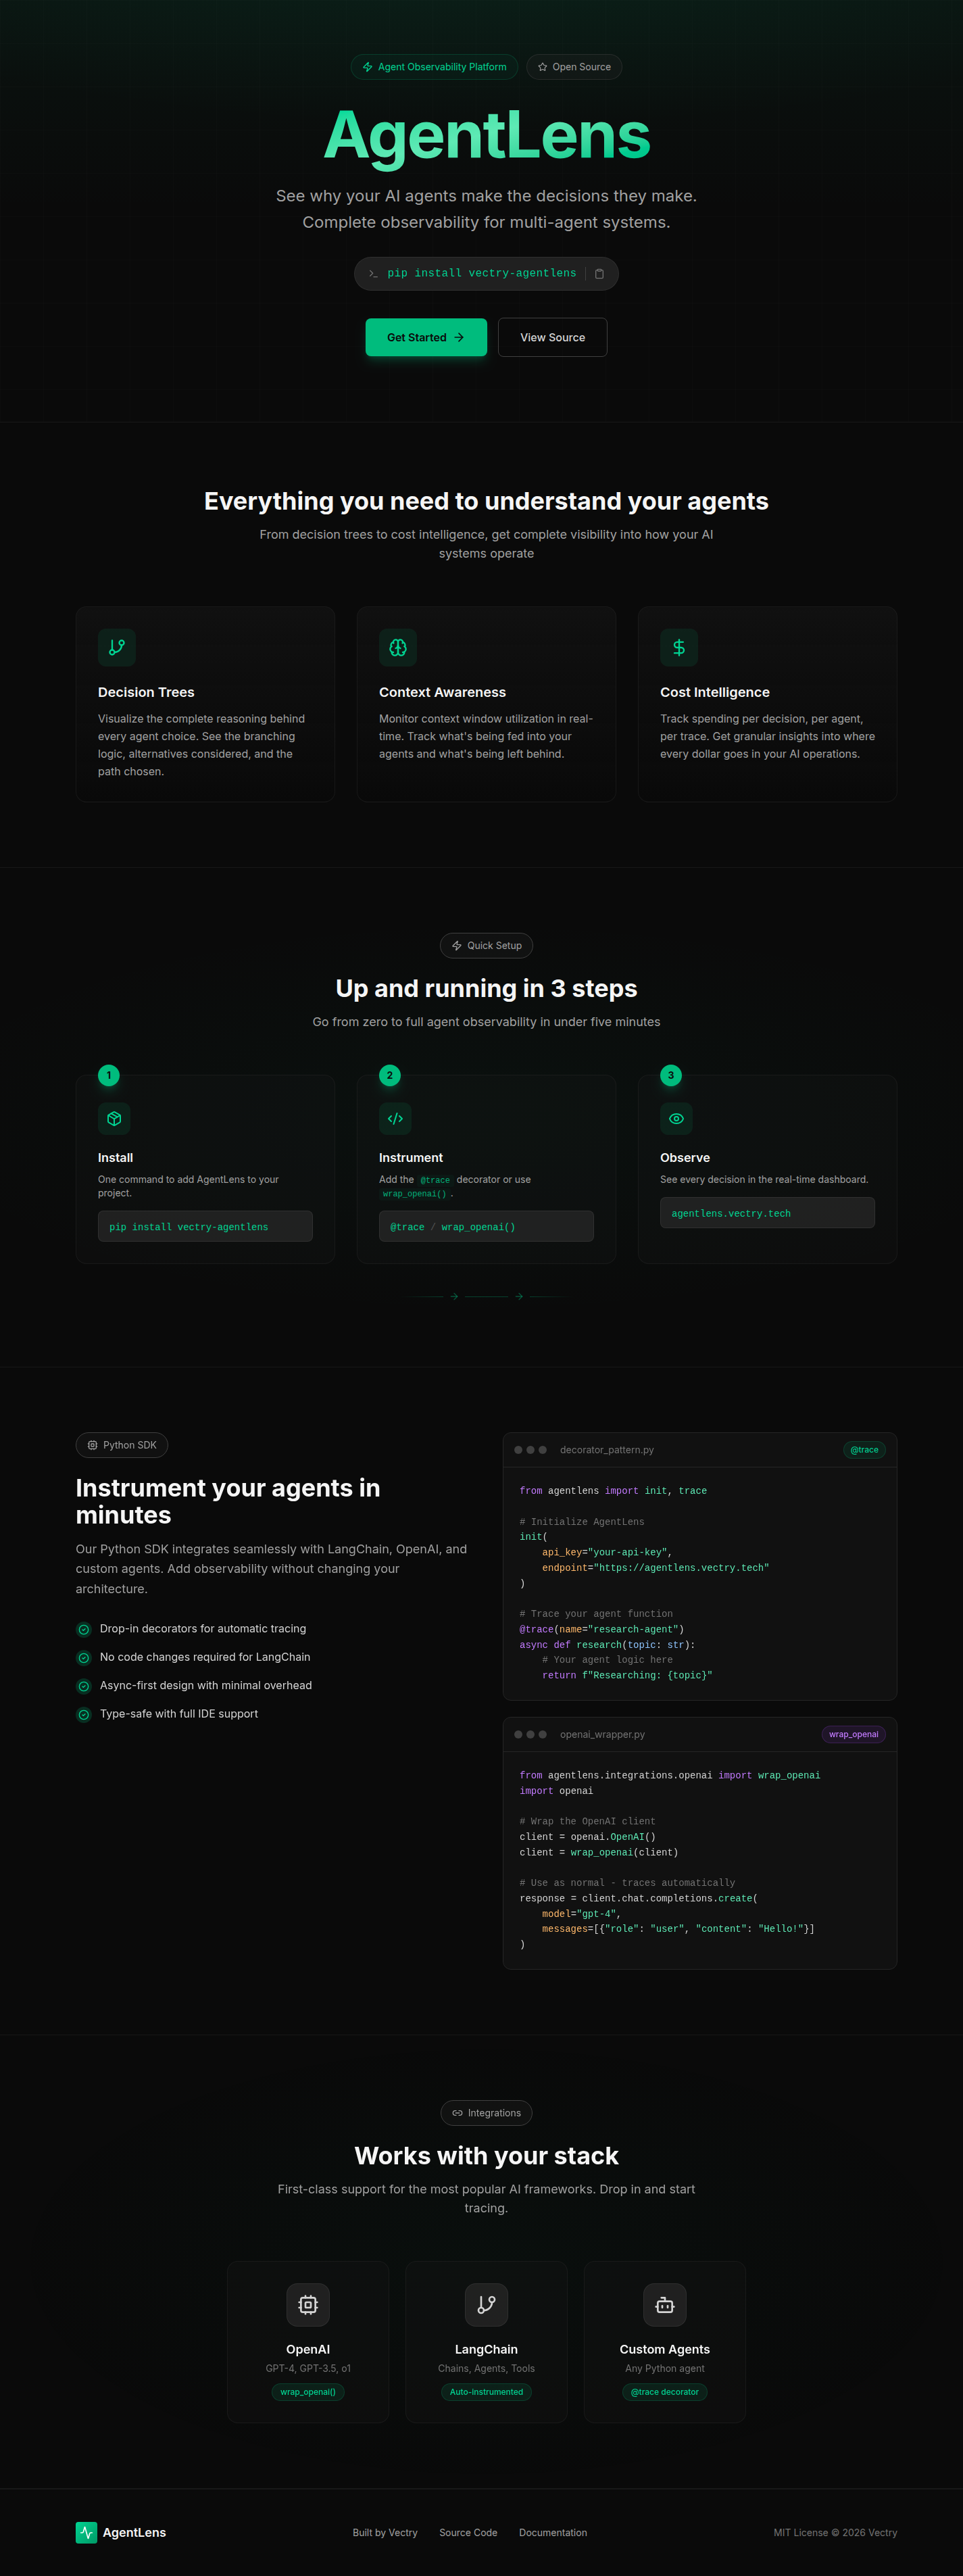Click the copy icon beside pip install command
Image resolution: width=963 pixels, height=2576 pixels.
point(599,274)
